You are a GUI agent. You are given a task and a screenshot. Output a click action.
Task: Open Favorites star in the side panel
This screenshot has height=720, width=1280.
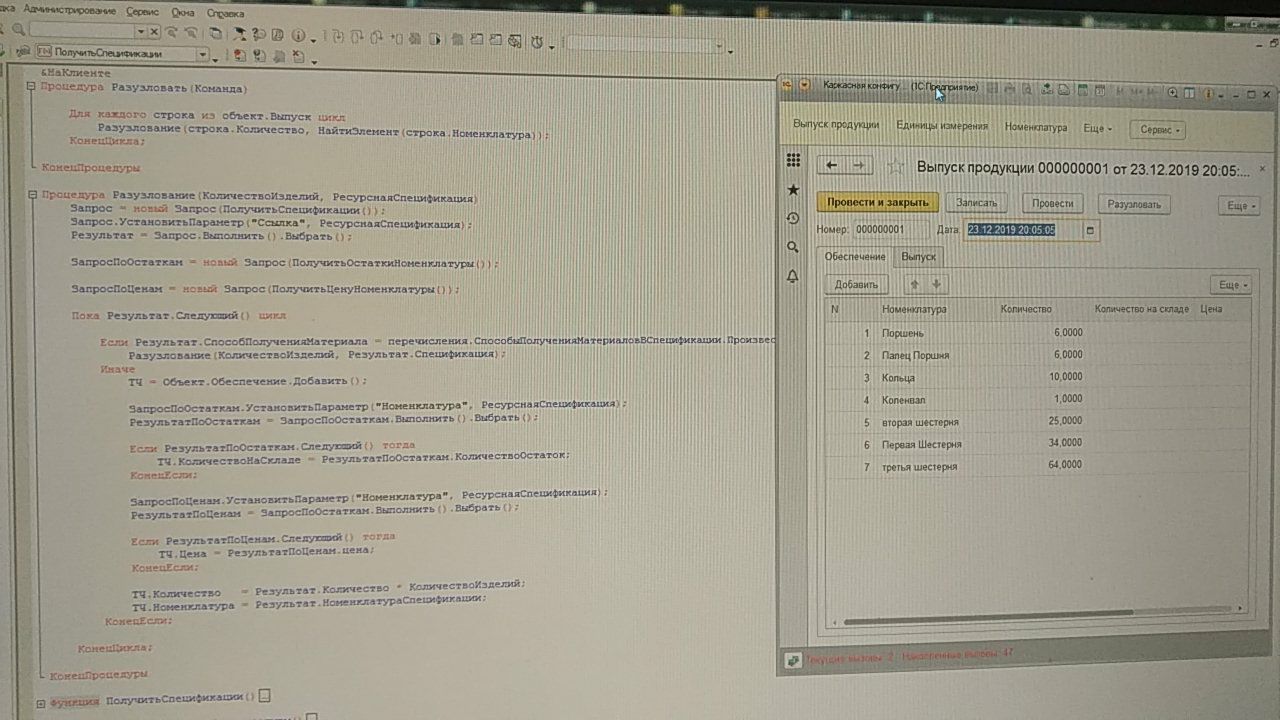793,189
